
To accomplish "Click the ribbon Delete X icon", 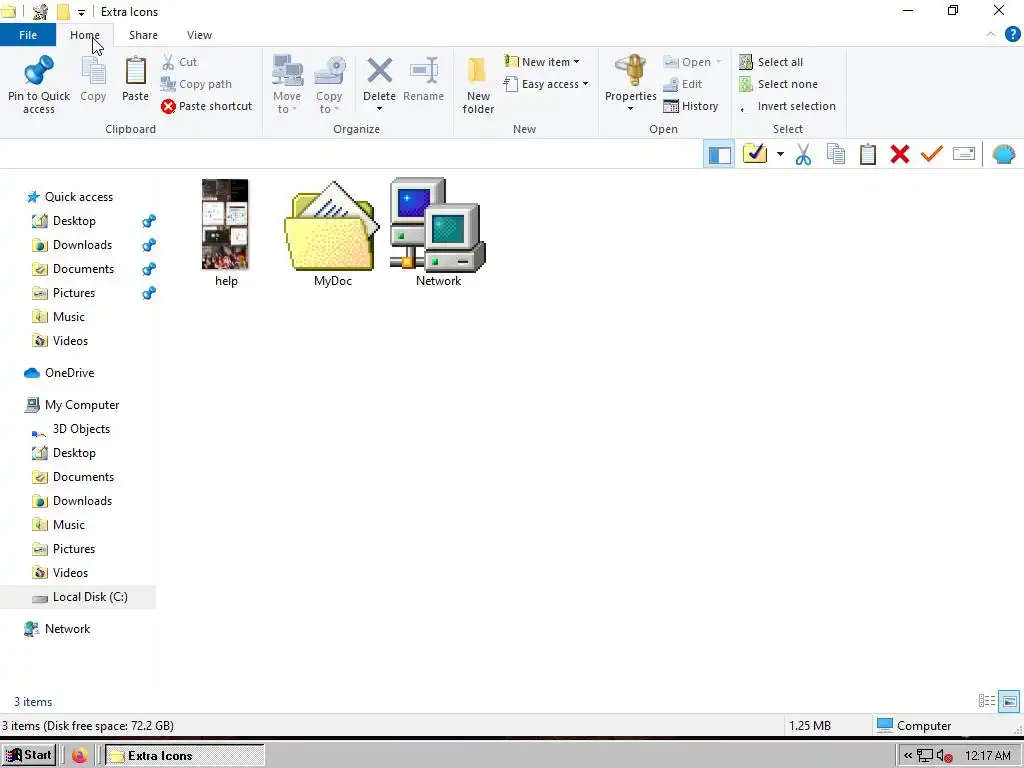I will tap(379, 71).
